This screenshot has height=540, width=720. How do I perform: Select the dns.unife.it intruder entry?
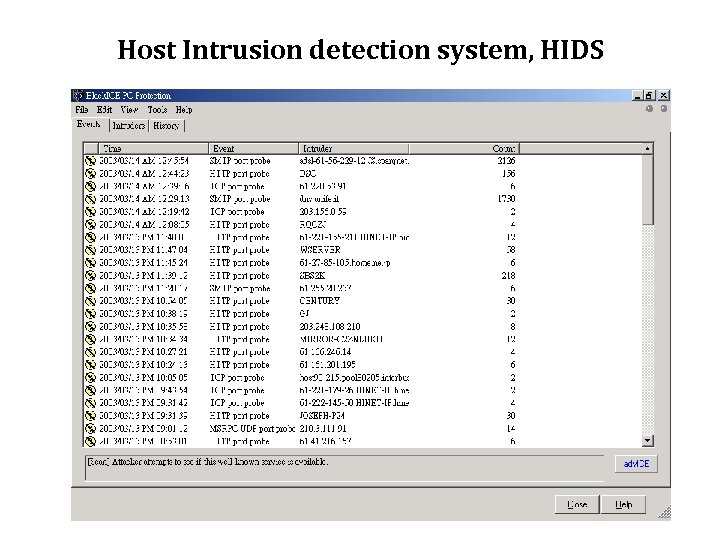point(319,199)
